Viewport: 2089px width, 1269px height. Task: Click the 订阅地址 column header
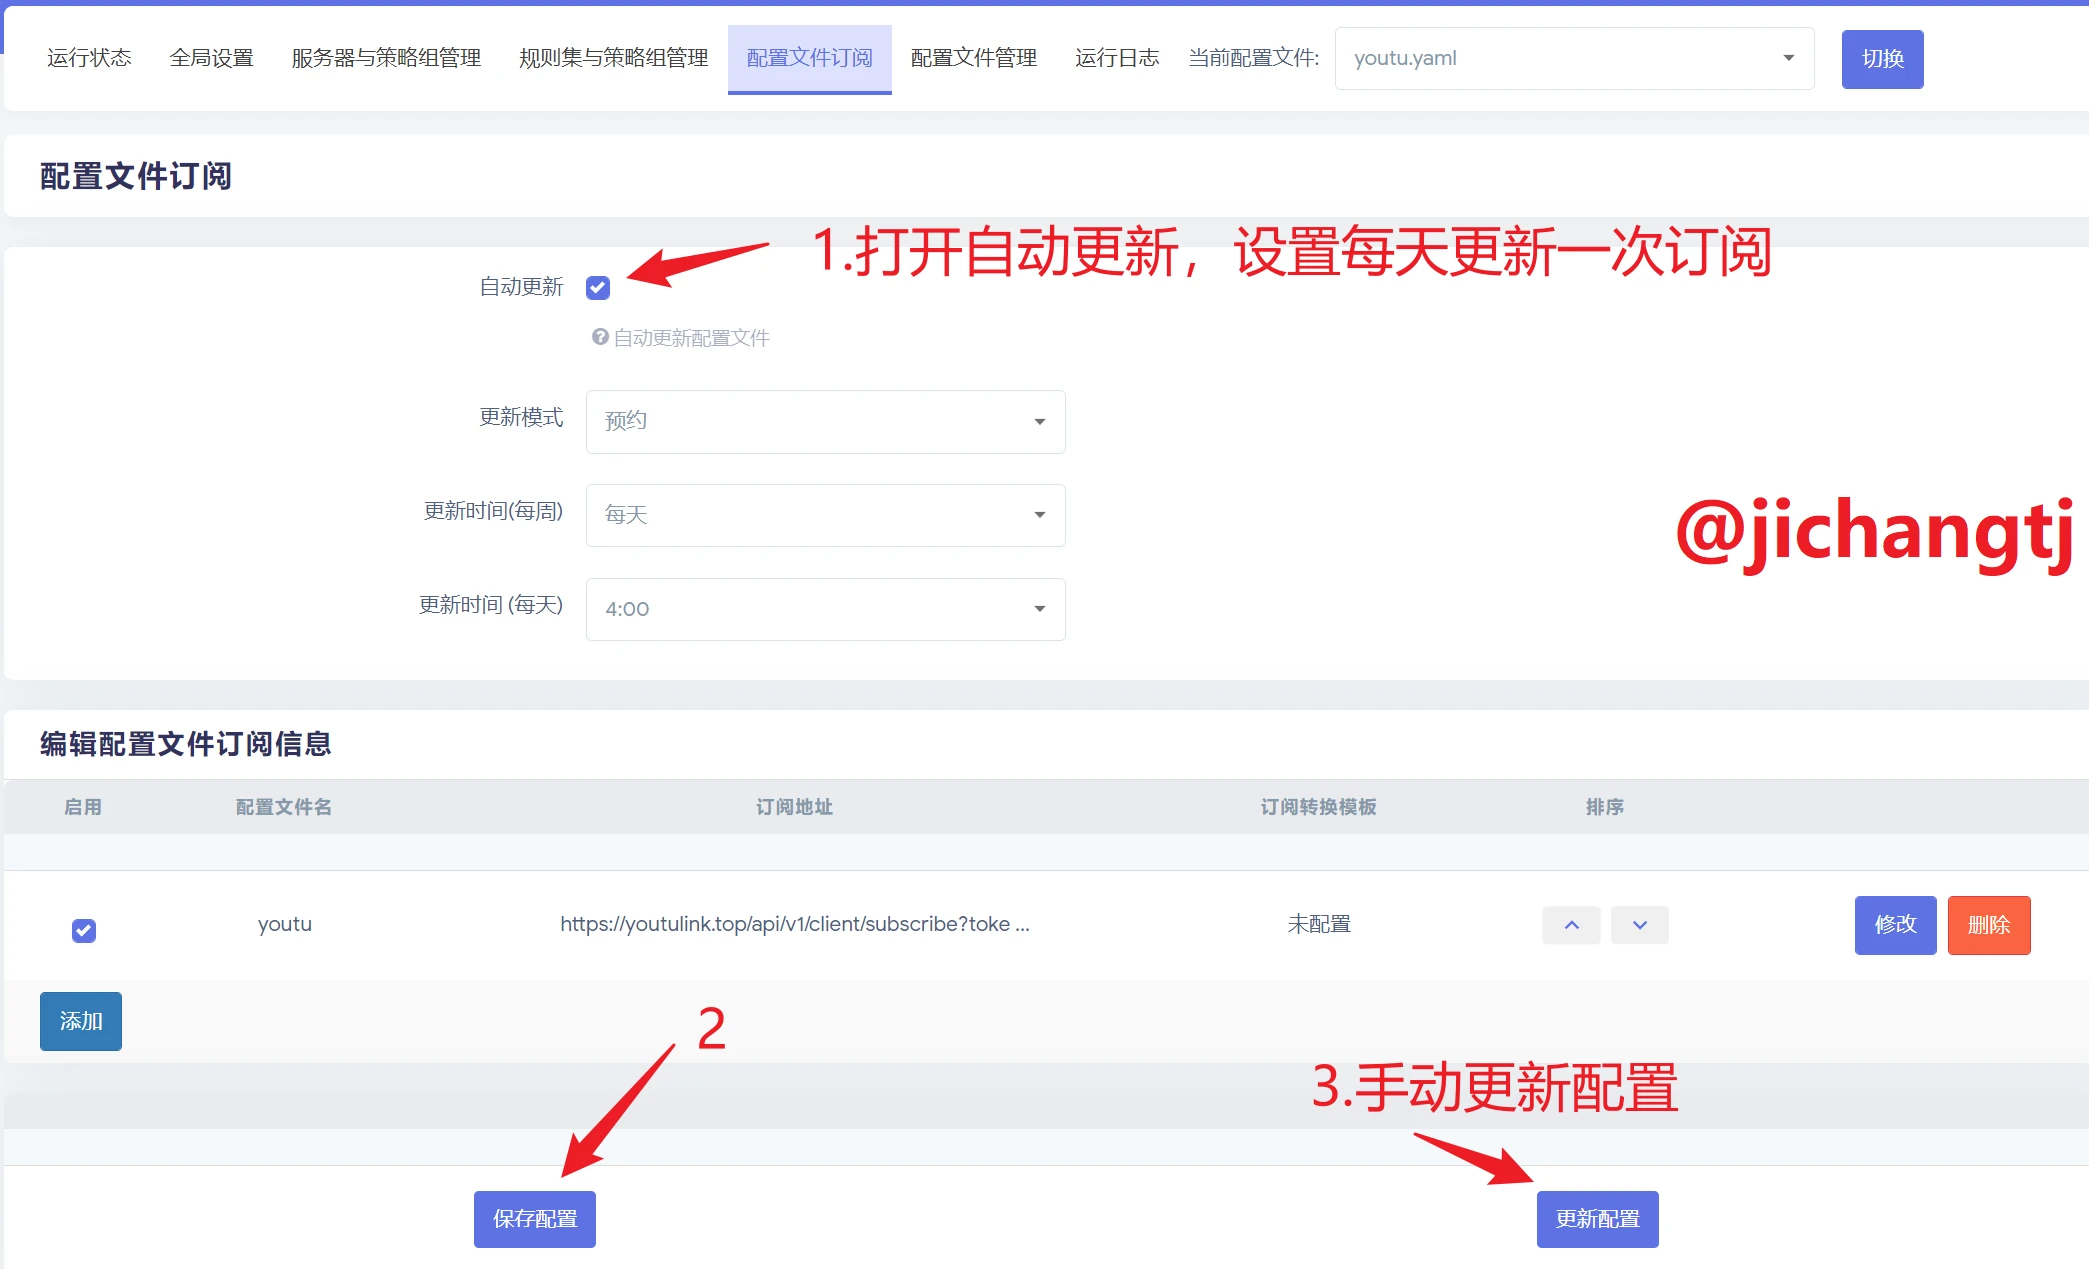(794, 807)
